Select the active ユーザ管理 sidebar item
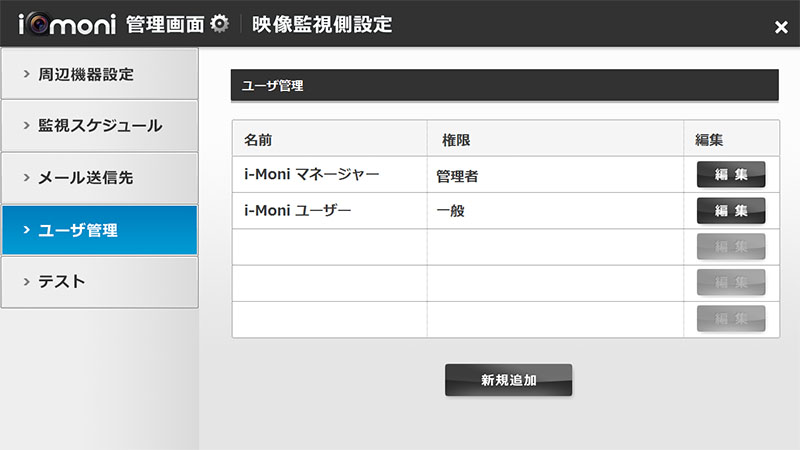Screen dimensions: 800x450 click(x=99, y=231)
